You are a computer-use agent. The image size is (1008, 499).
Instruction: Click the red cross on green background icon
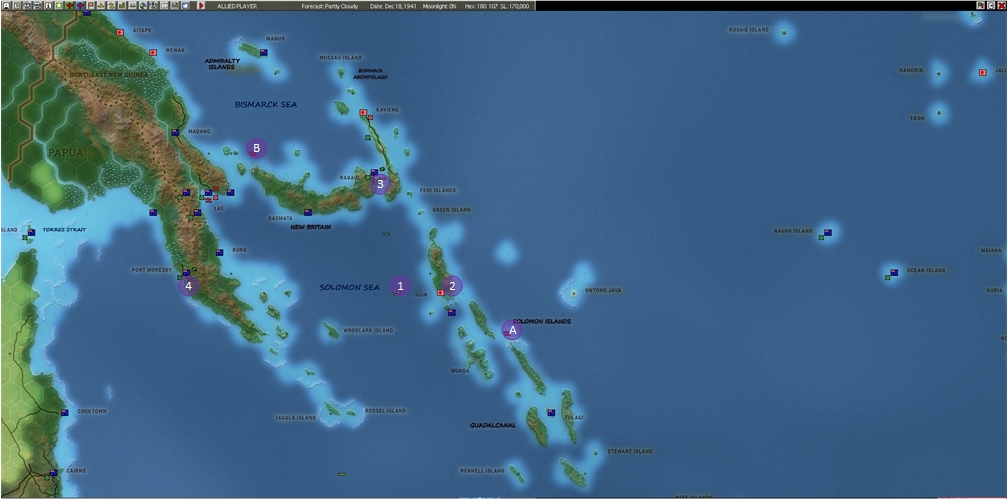69,6
